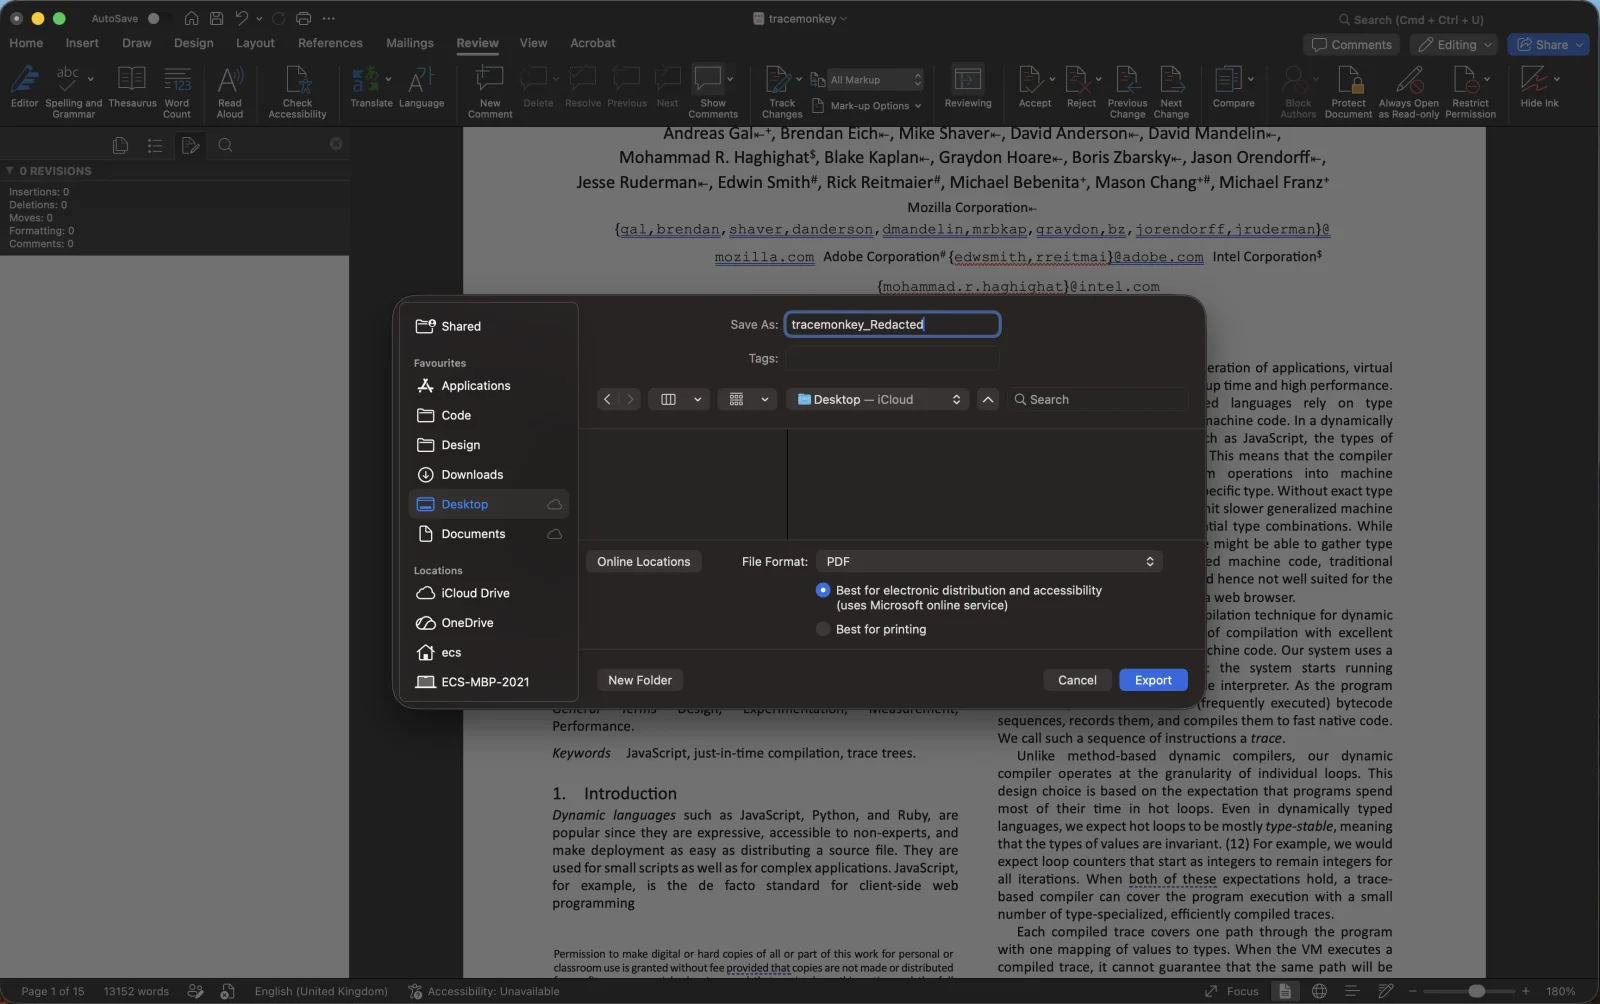Click Protect Document
Viewport: 1600px width, 1004px height.
pos(1348,91)
